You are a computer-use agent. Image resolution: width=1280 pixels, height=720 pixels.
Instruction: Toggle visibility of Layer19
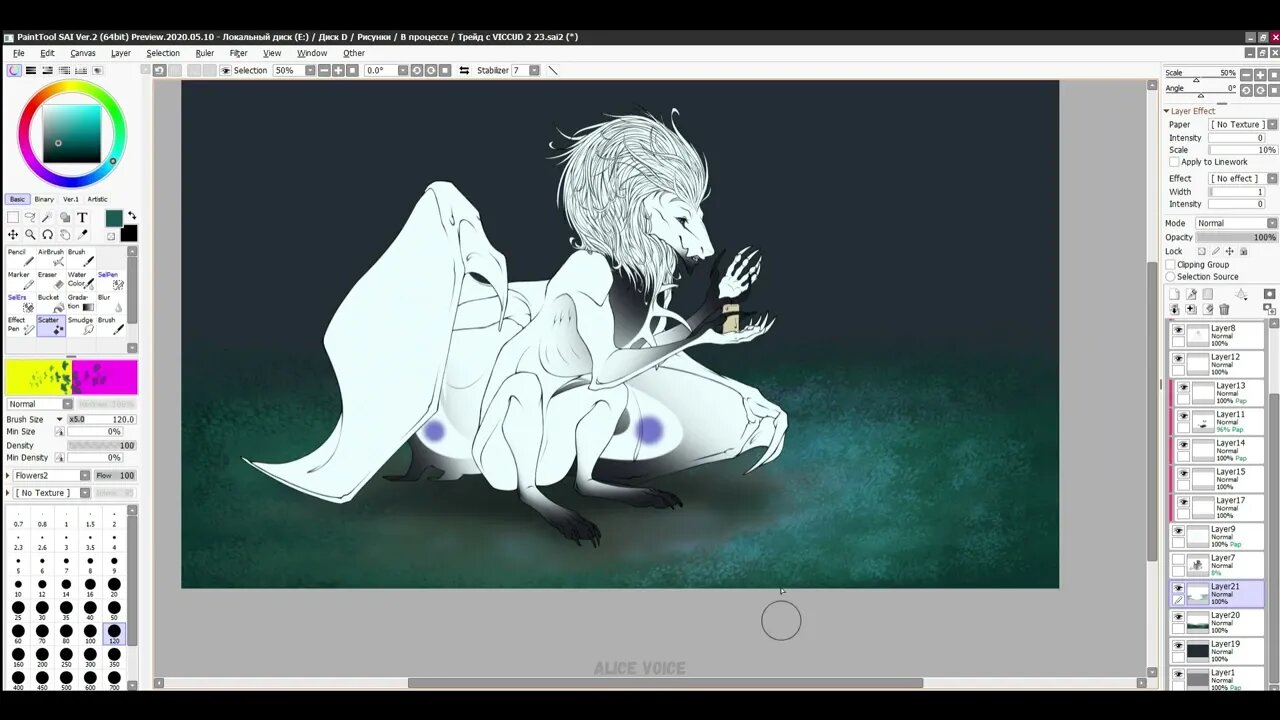pos(1178,647)
